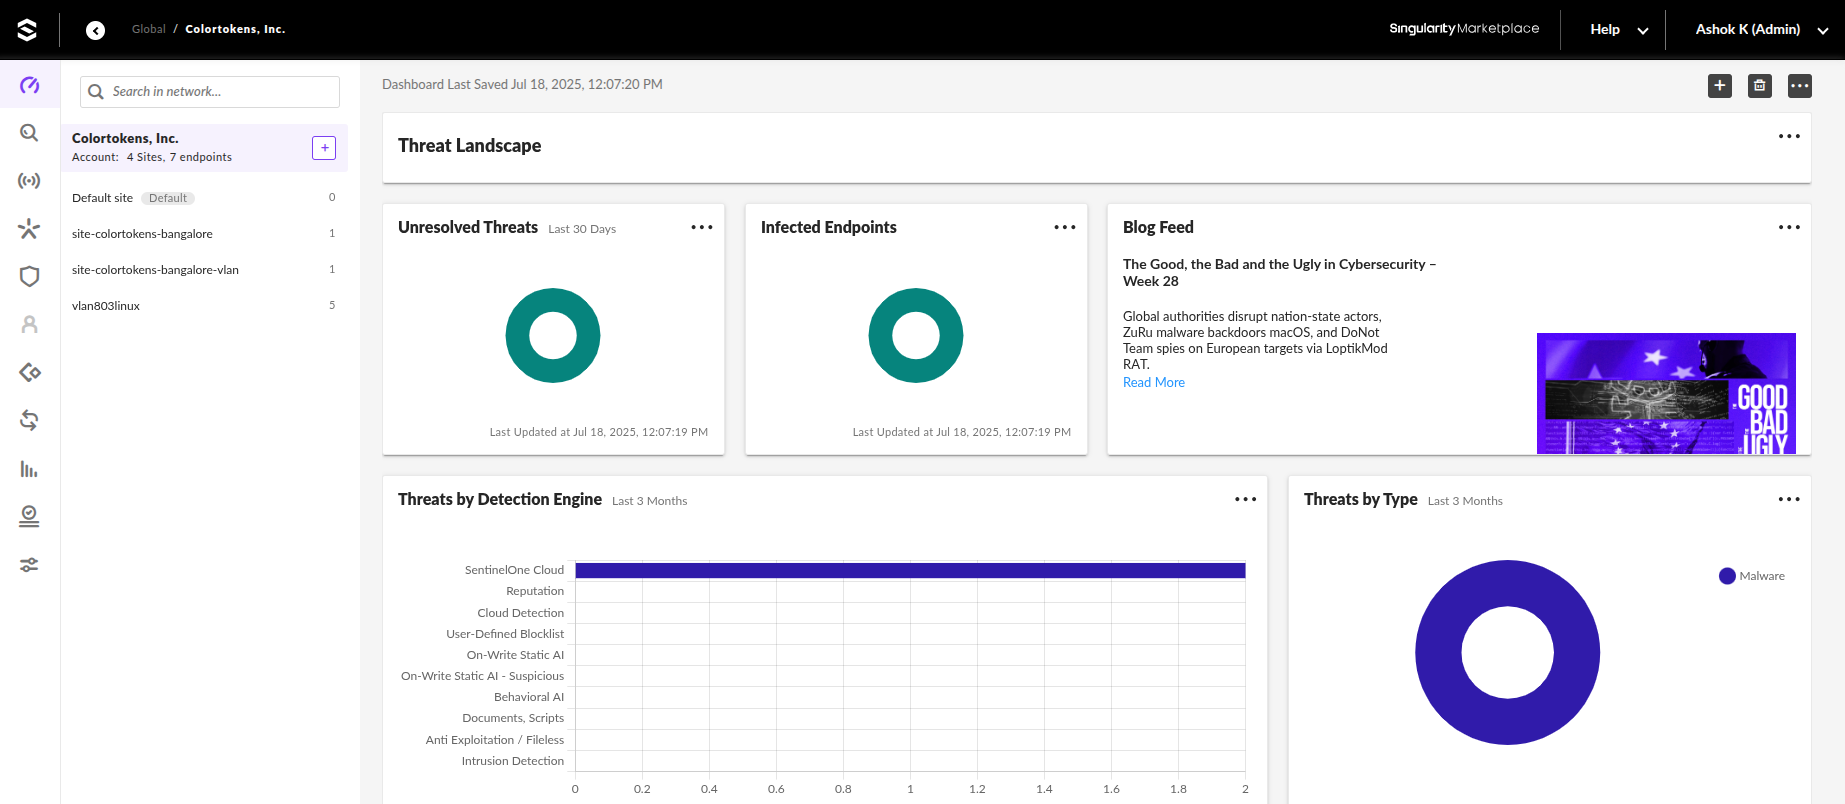The image size is (1845, 804).
Task: Select the vlan803linux site
Action: (106, 306)
